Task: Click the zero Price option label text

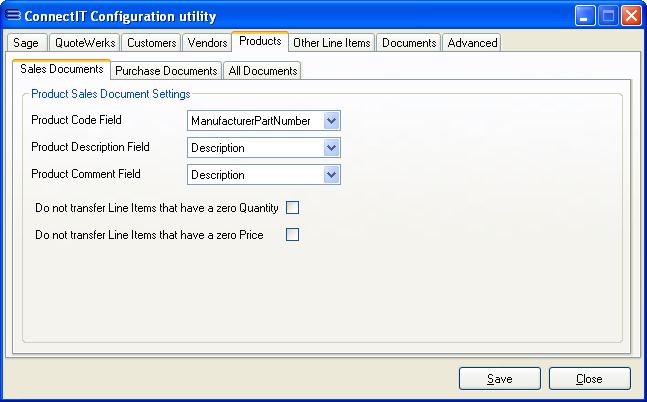Action: 149,235
